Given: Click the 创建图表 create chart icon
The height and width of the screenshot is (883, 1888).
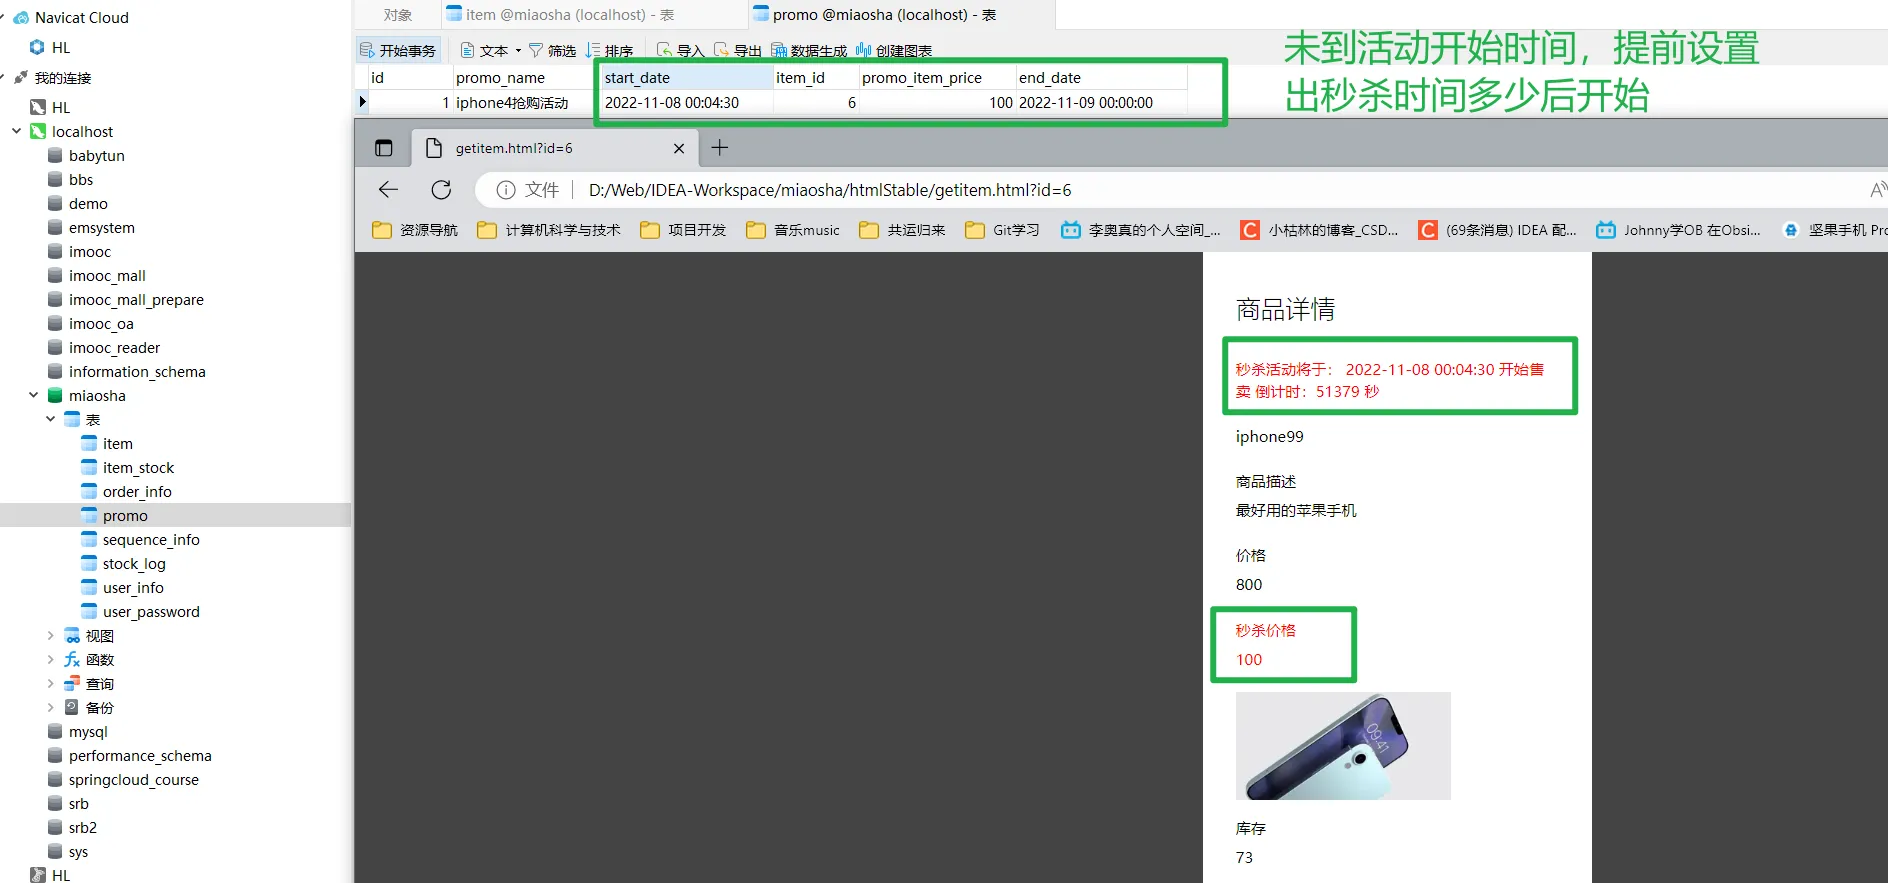Looking at the screenshot, I should coord(864,50).
